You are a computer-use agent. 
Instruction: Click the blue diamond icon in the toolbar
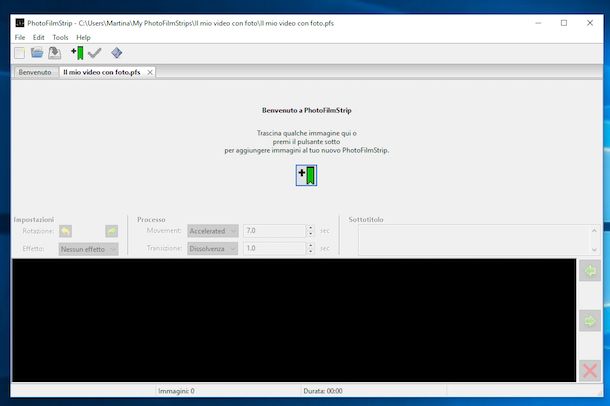pyautogui.click(x=116, y=52)
